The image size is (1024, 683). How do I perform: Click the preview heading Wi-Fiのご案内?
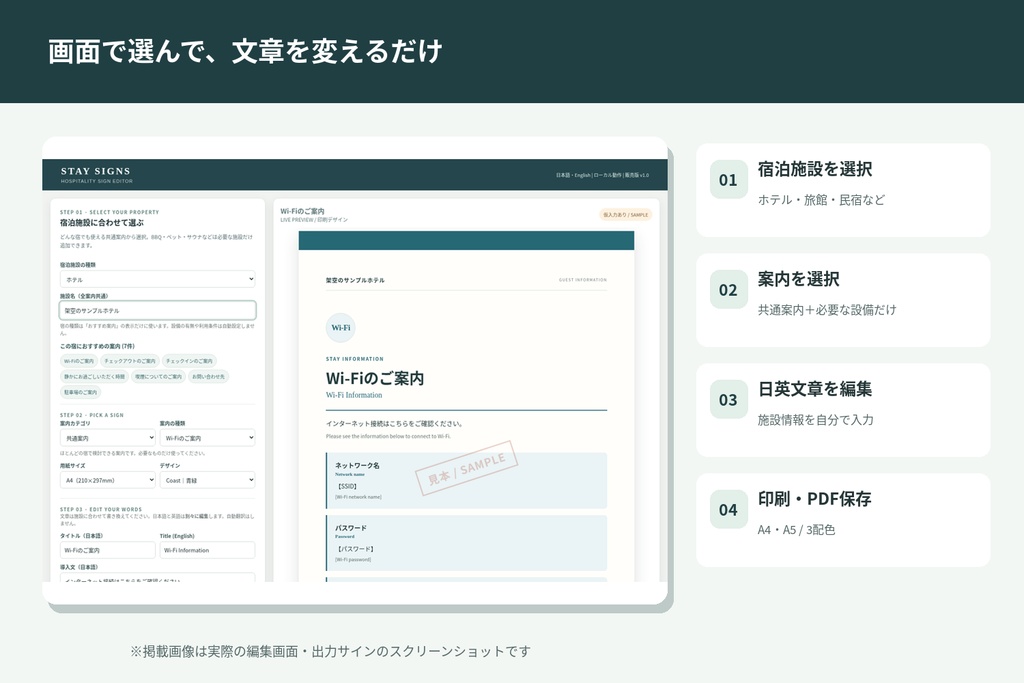tap(375, 378)
